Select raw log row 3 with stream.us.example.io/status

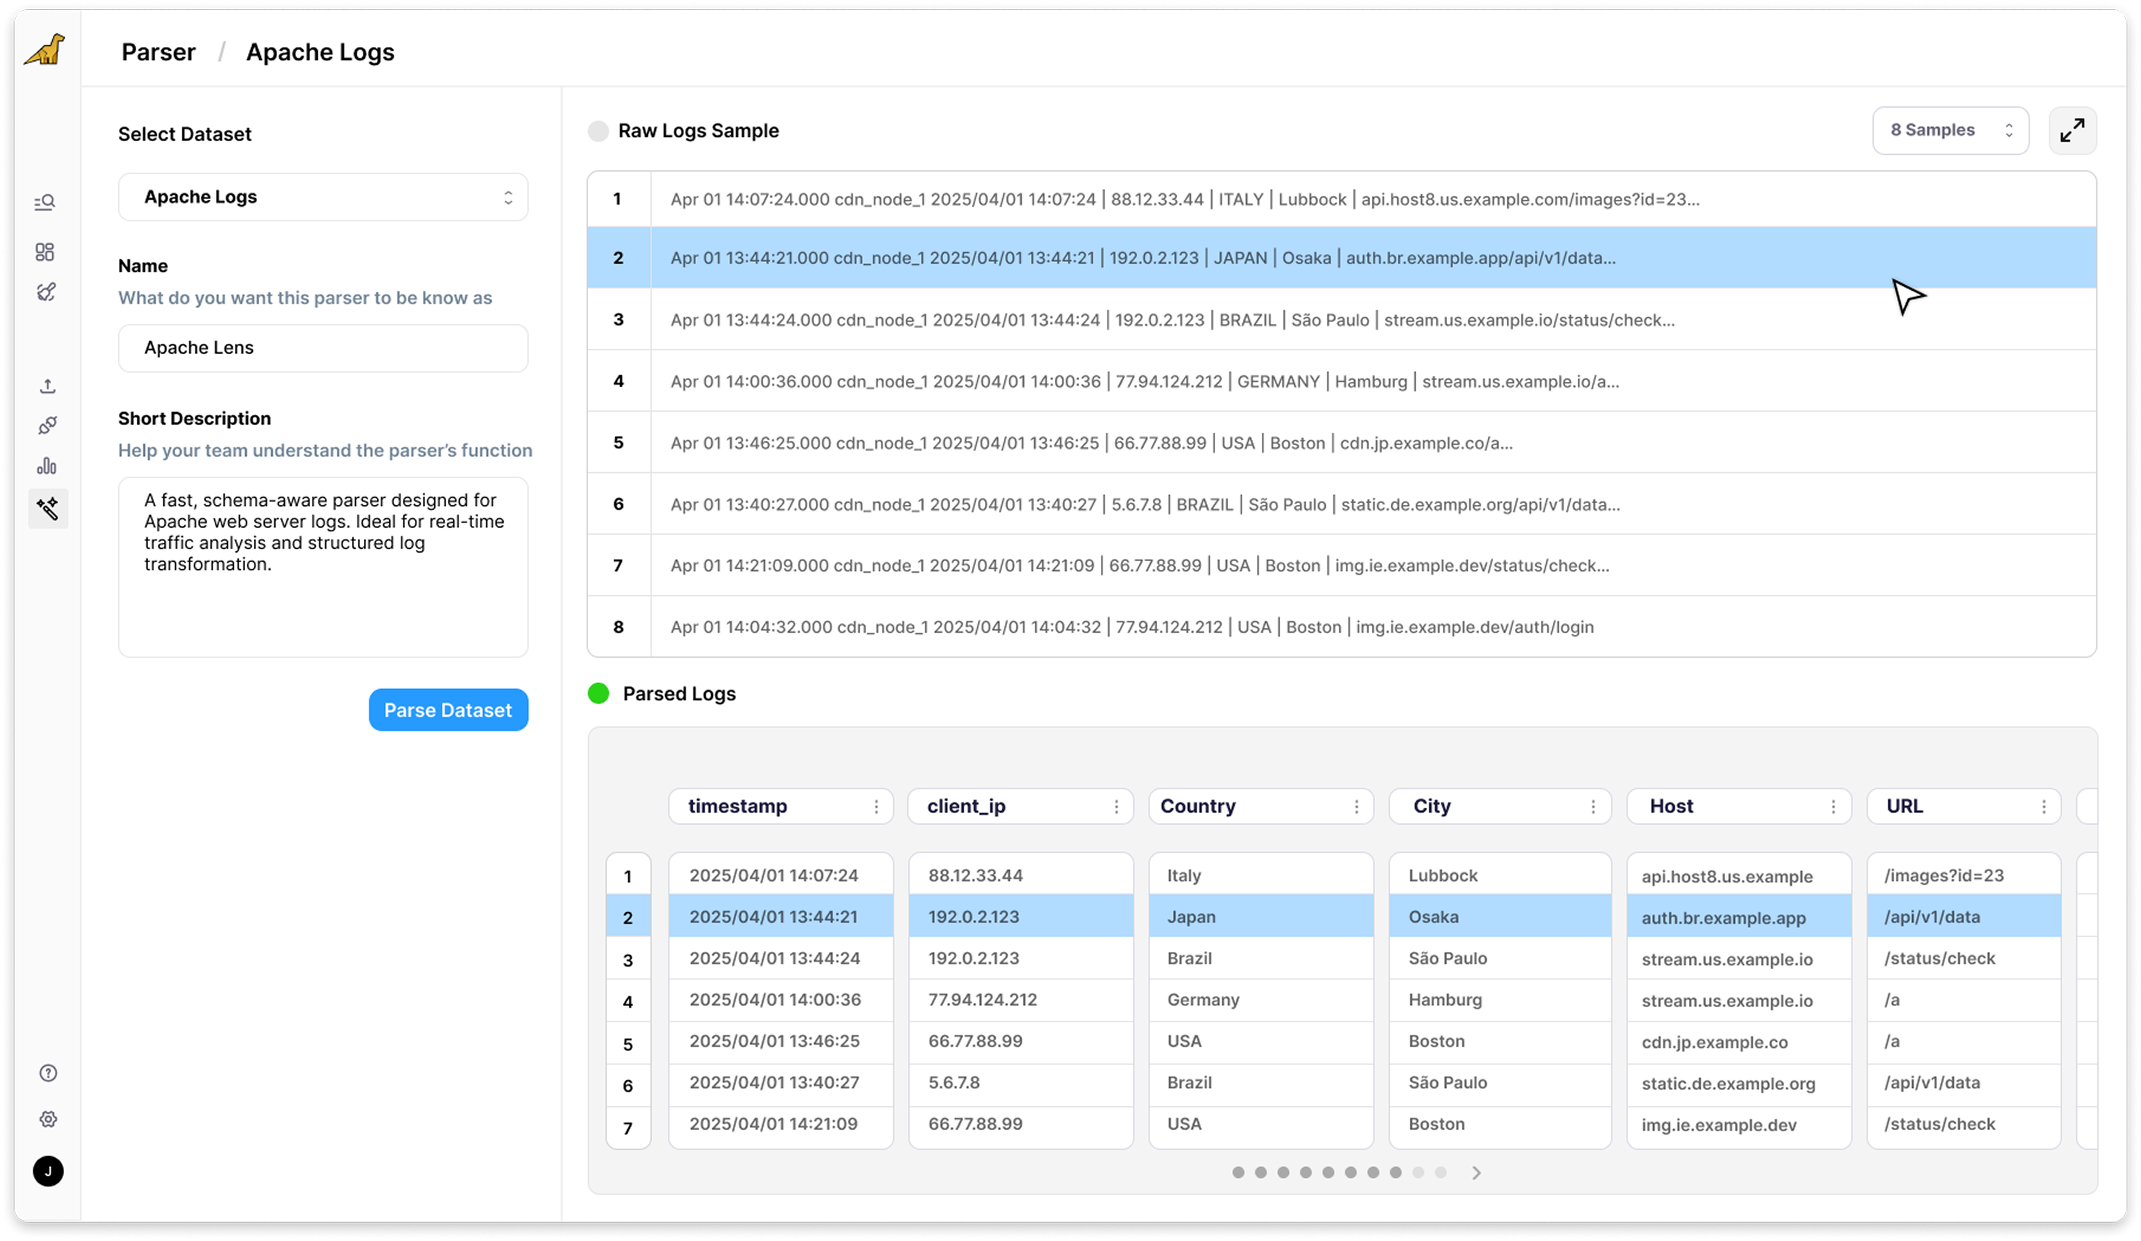tap(1341, 320)
